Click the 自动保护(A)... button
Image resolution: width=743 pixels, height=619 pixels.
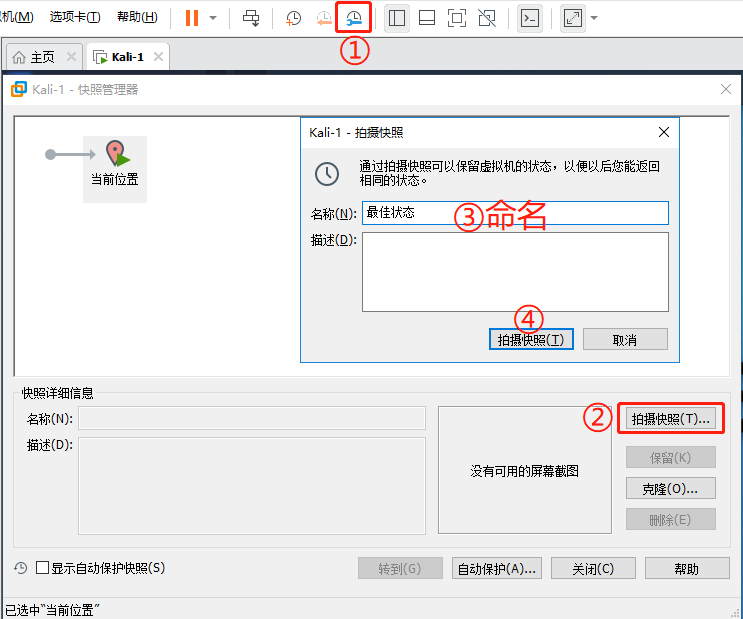[x=497, y=568]
